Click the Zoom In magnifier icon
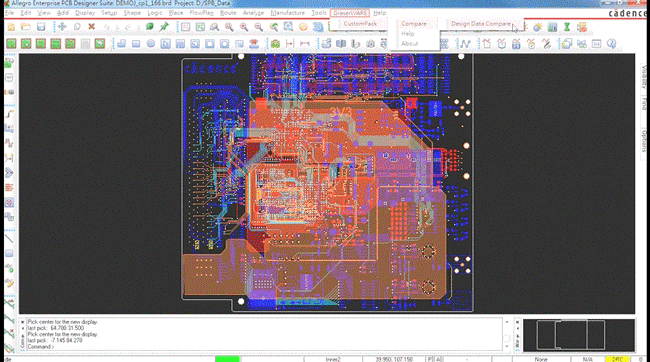Viewport: 650px width, 362px height. [x=244, y=27]
